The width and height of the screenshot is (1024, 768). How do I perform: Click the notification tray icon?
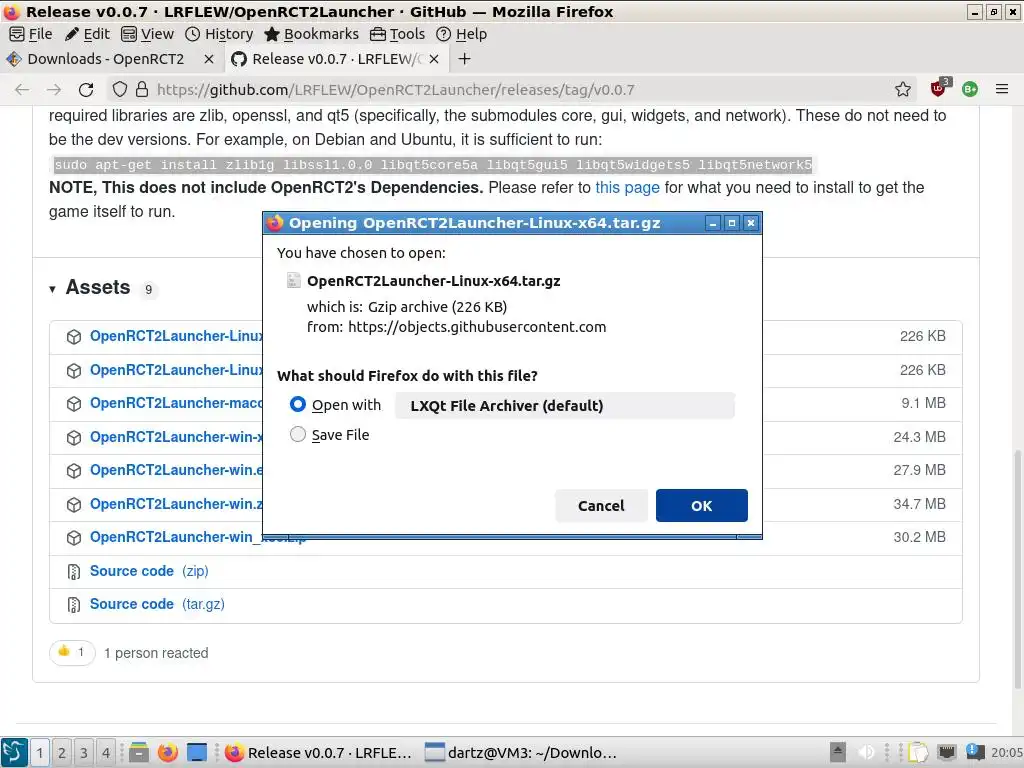click(975, 752)
